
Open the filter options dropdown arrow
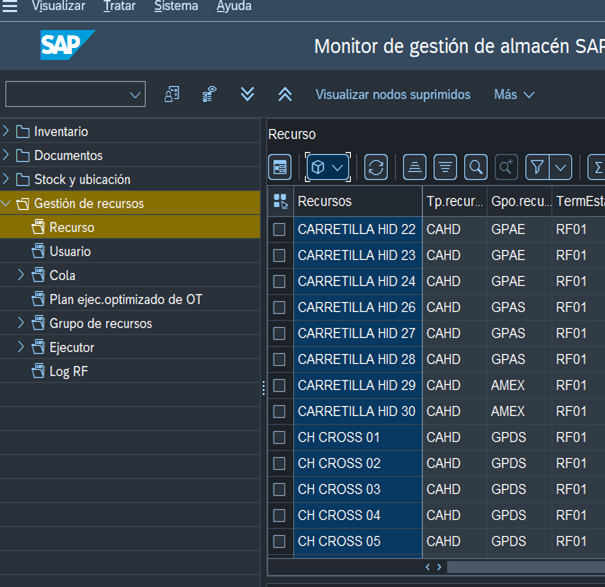tap(561, 167)
